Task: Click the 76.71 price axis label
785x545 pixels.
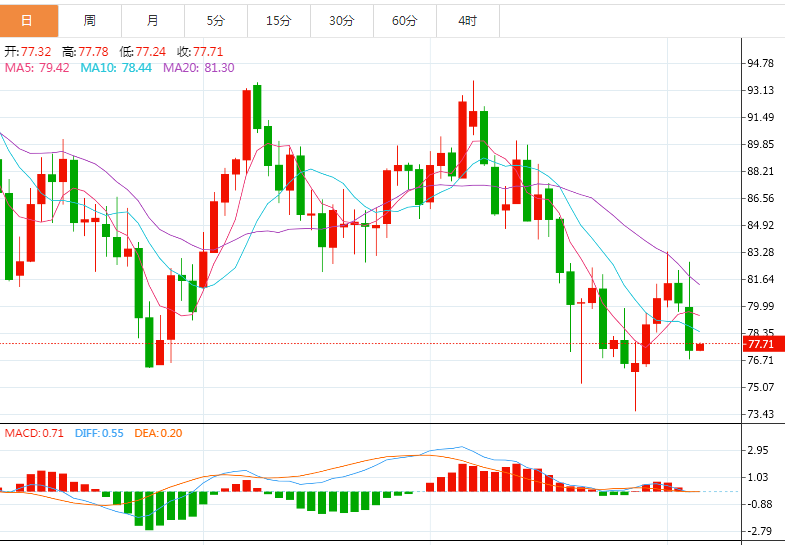Action: click(x=760, y=360)
